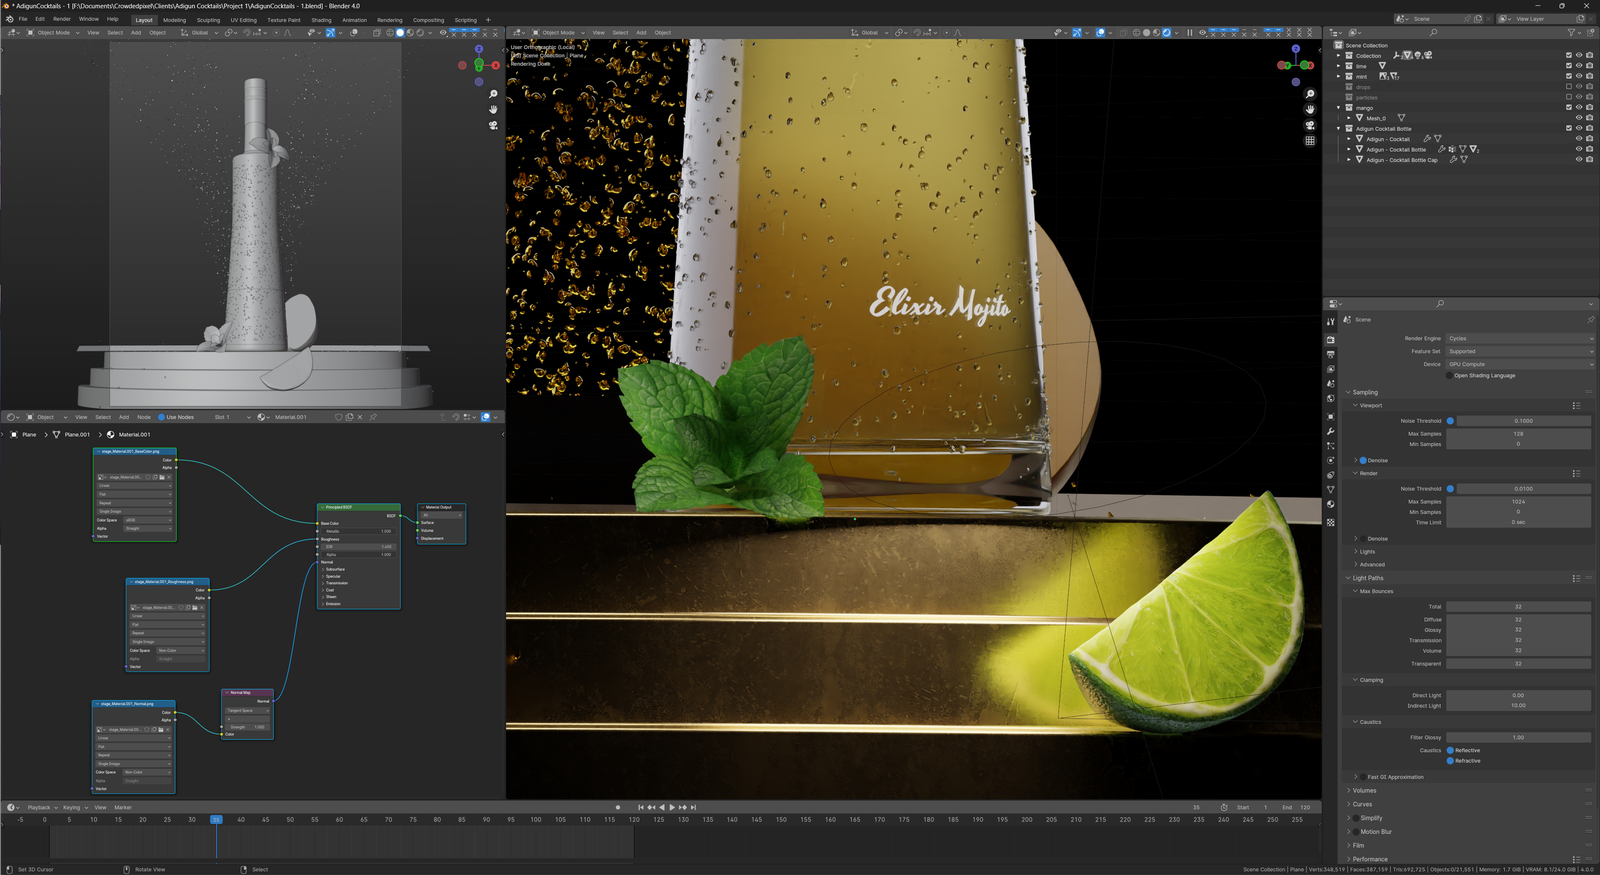Open the View Layer properties tab
1600x875 pixels.
1331,369
